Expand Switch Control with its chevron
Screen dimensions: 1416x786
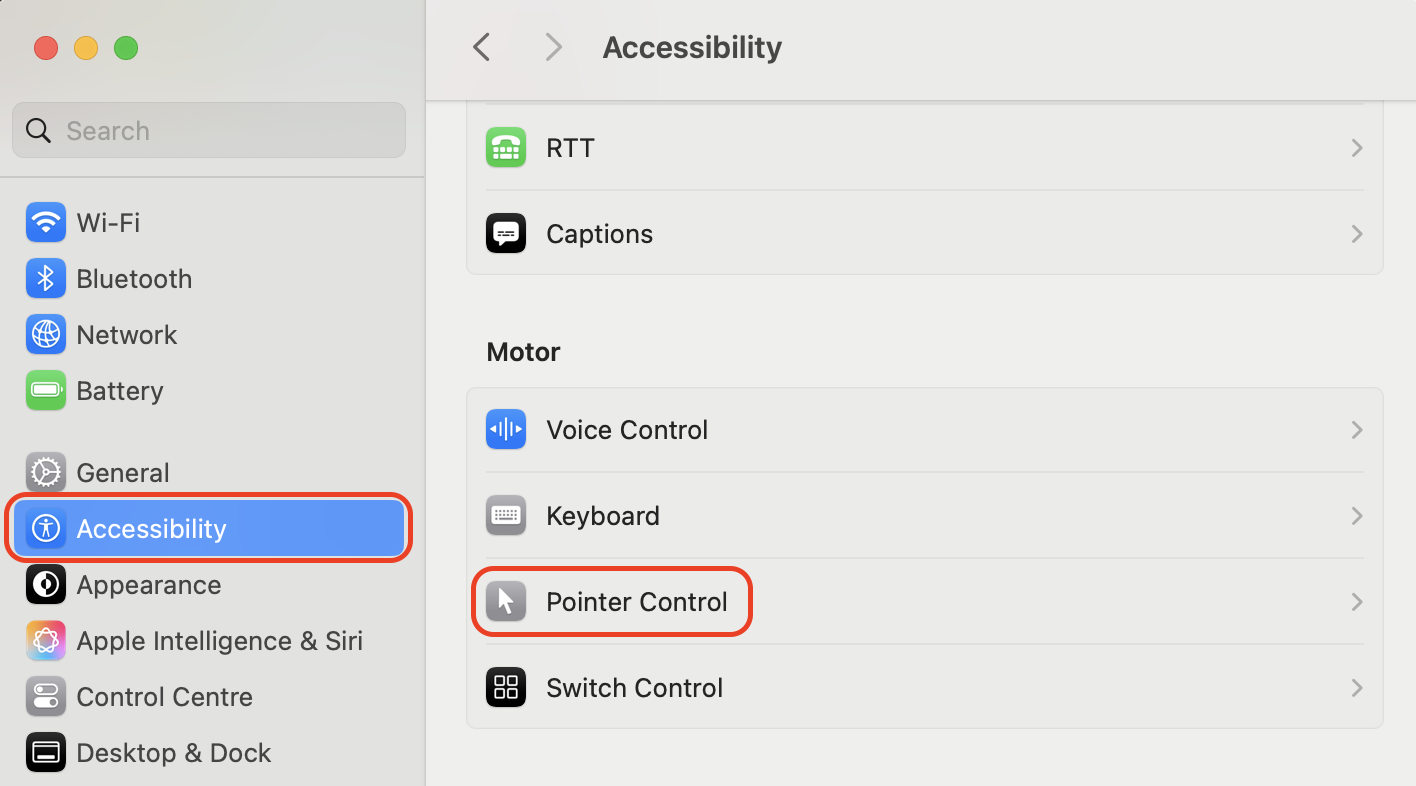1356,687
